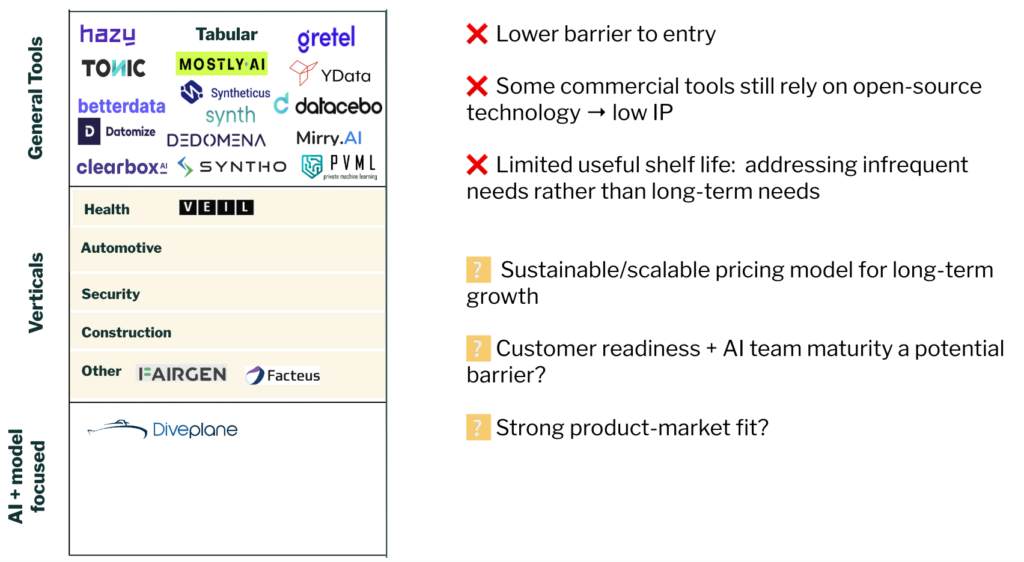Viewport: 1024px width, 562px height.
Task: Click the Hazy logo
Action: tap(107, 35)
